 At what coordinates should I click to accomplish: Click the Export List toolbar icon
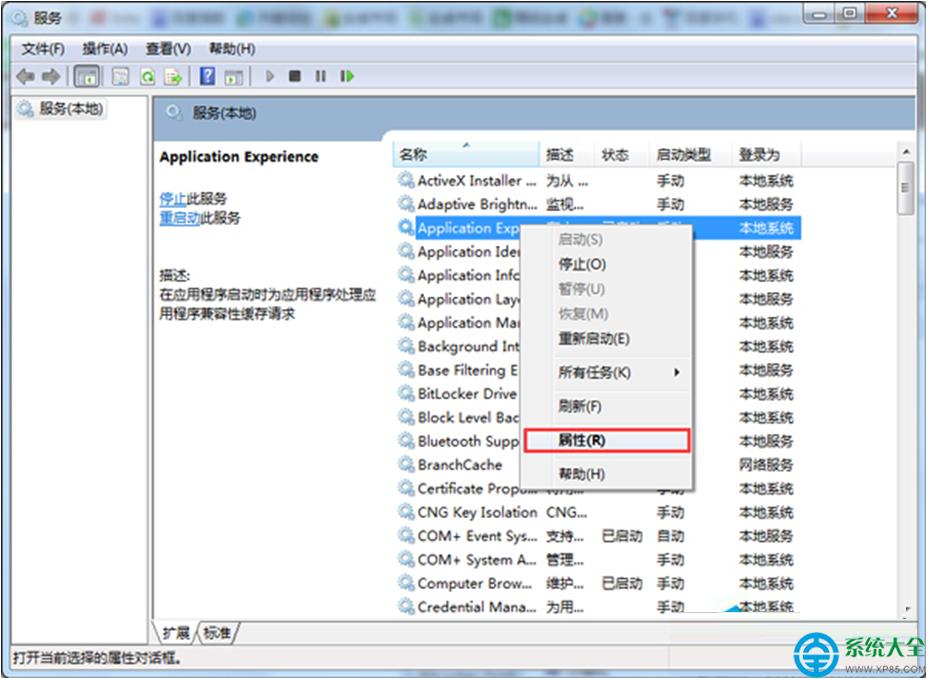click(173, 76)
